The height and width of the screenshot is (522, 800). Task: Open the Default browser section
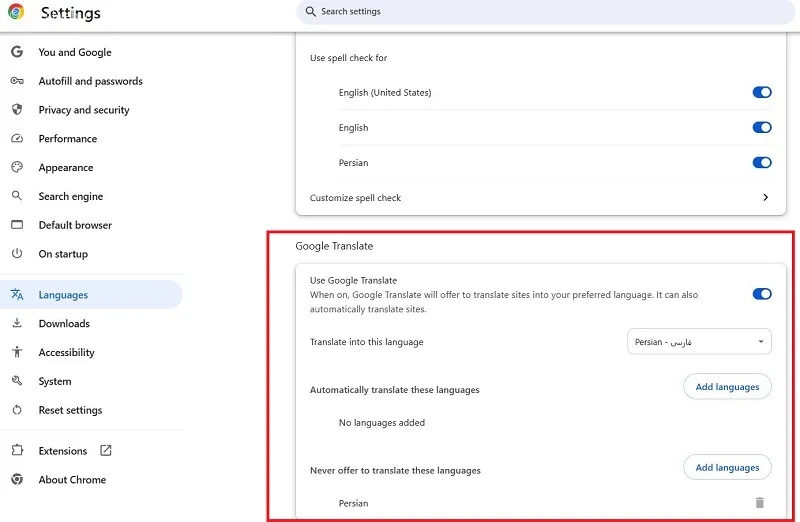[75, 225]
